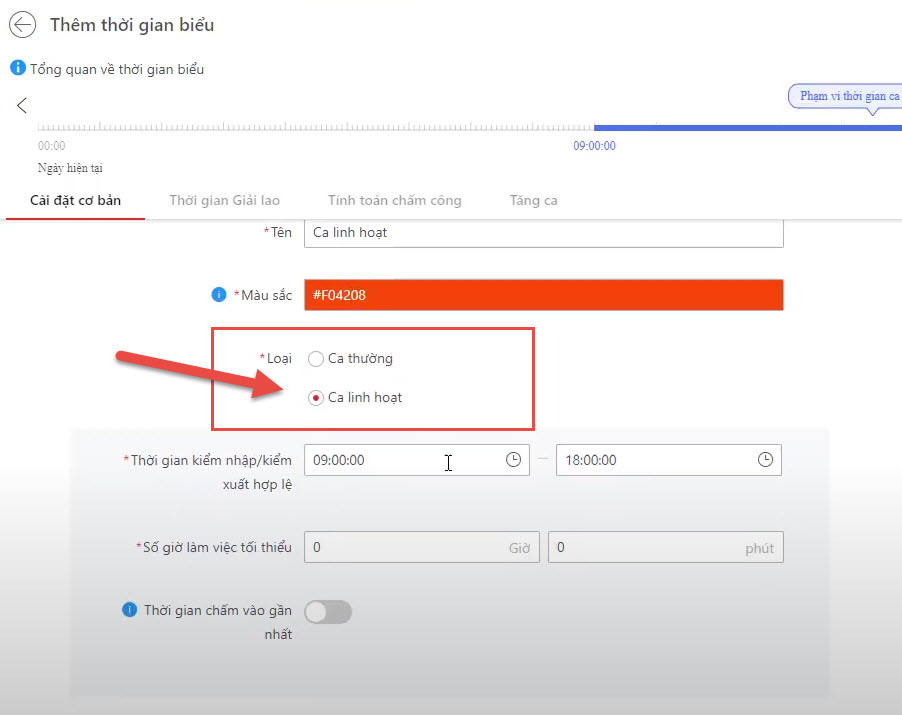Click the info icon beside Thời gian chấm vào gần nhất
The height and width of the screenshot is (715, 902).
pyautogui.click(x=129, y=609)
